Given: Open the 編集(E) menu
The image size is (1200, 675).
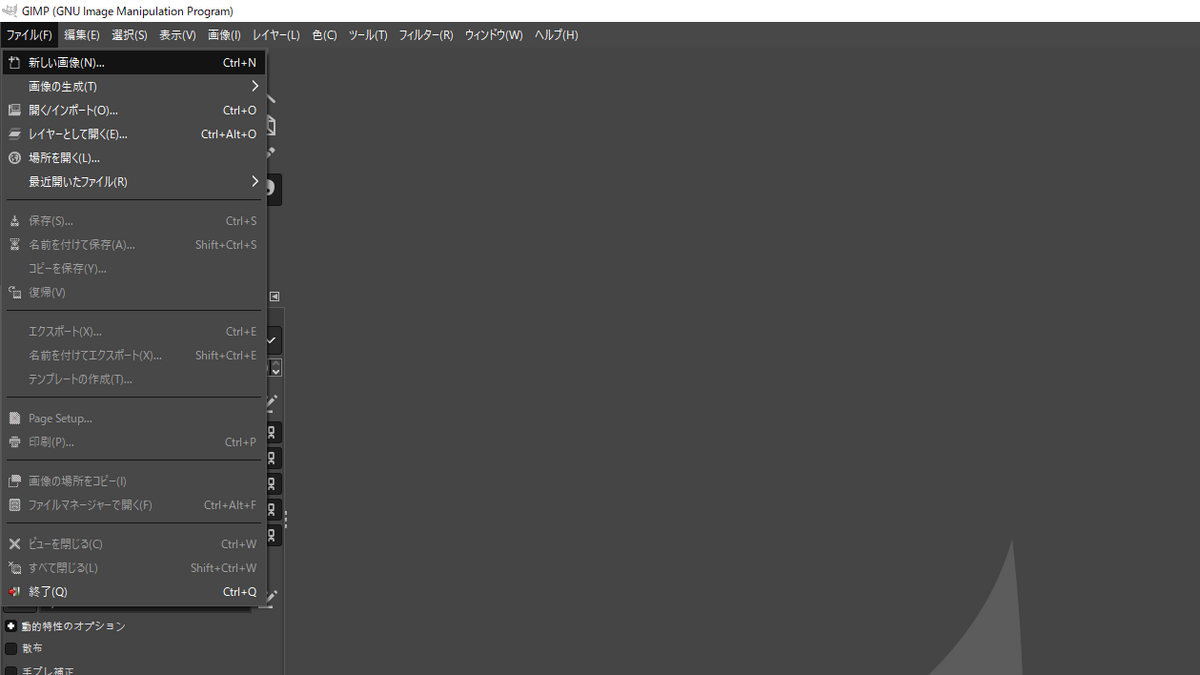Looking at the screenshot, I should point(82,35).
